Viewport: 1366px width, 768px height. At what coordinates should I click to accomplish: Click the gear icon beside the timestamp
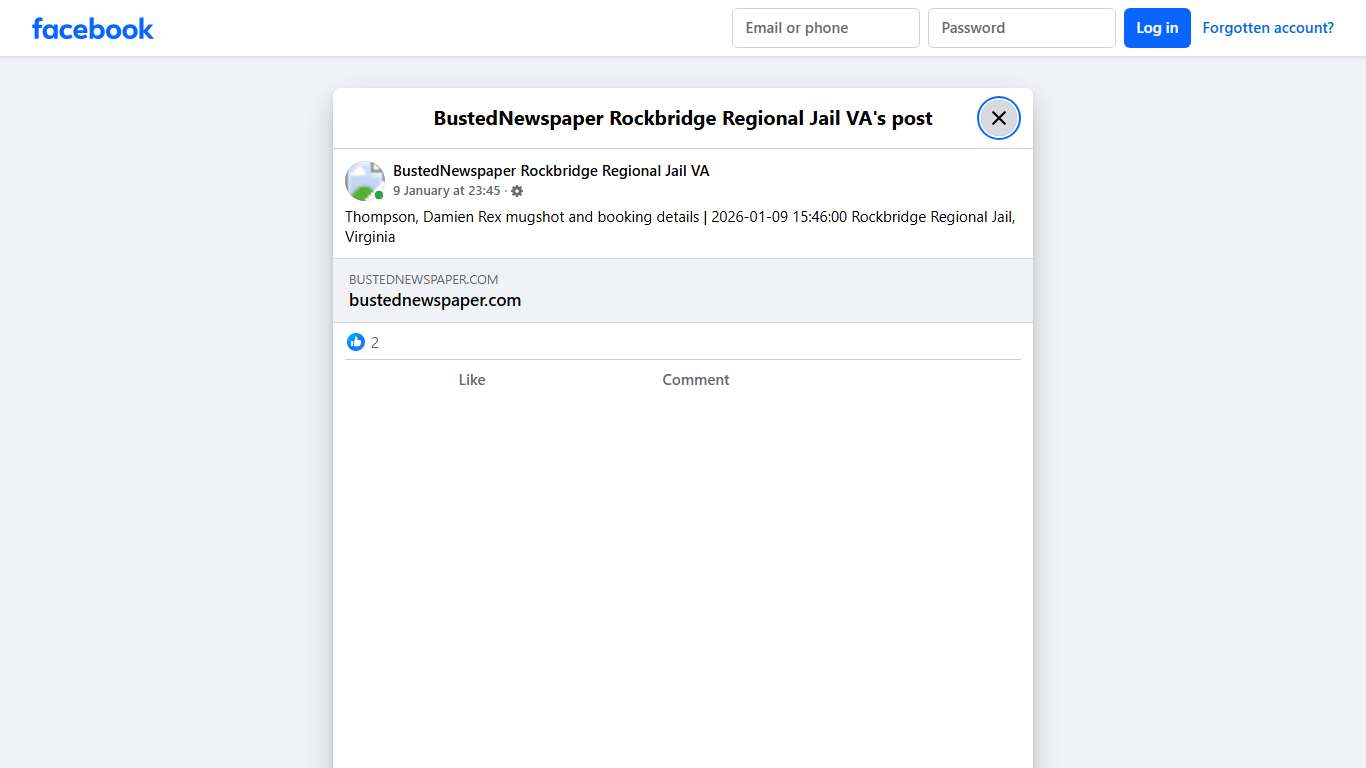[517, 191]
